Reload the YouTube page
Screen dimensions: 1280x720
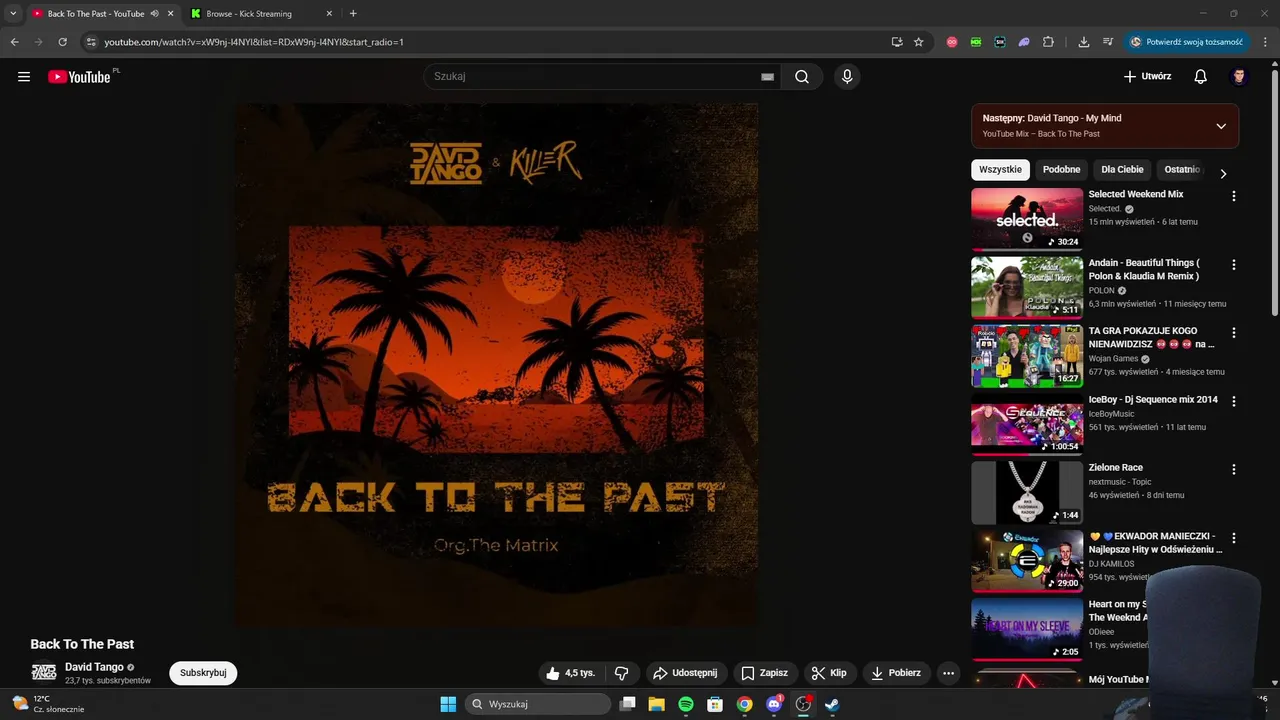pos(62,42)
